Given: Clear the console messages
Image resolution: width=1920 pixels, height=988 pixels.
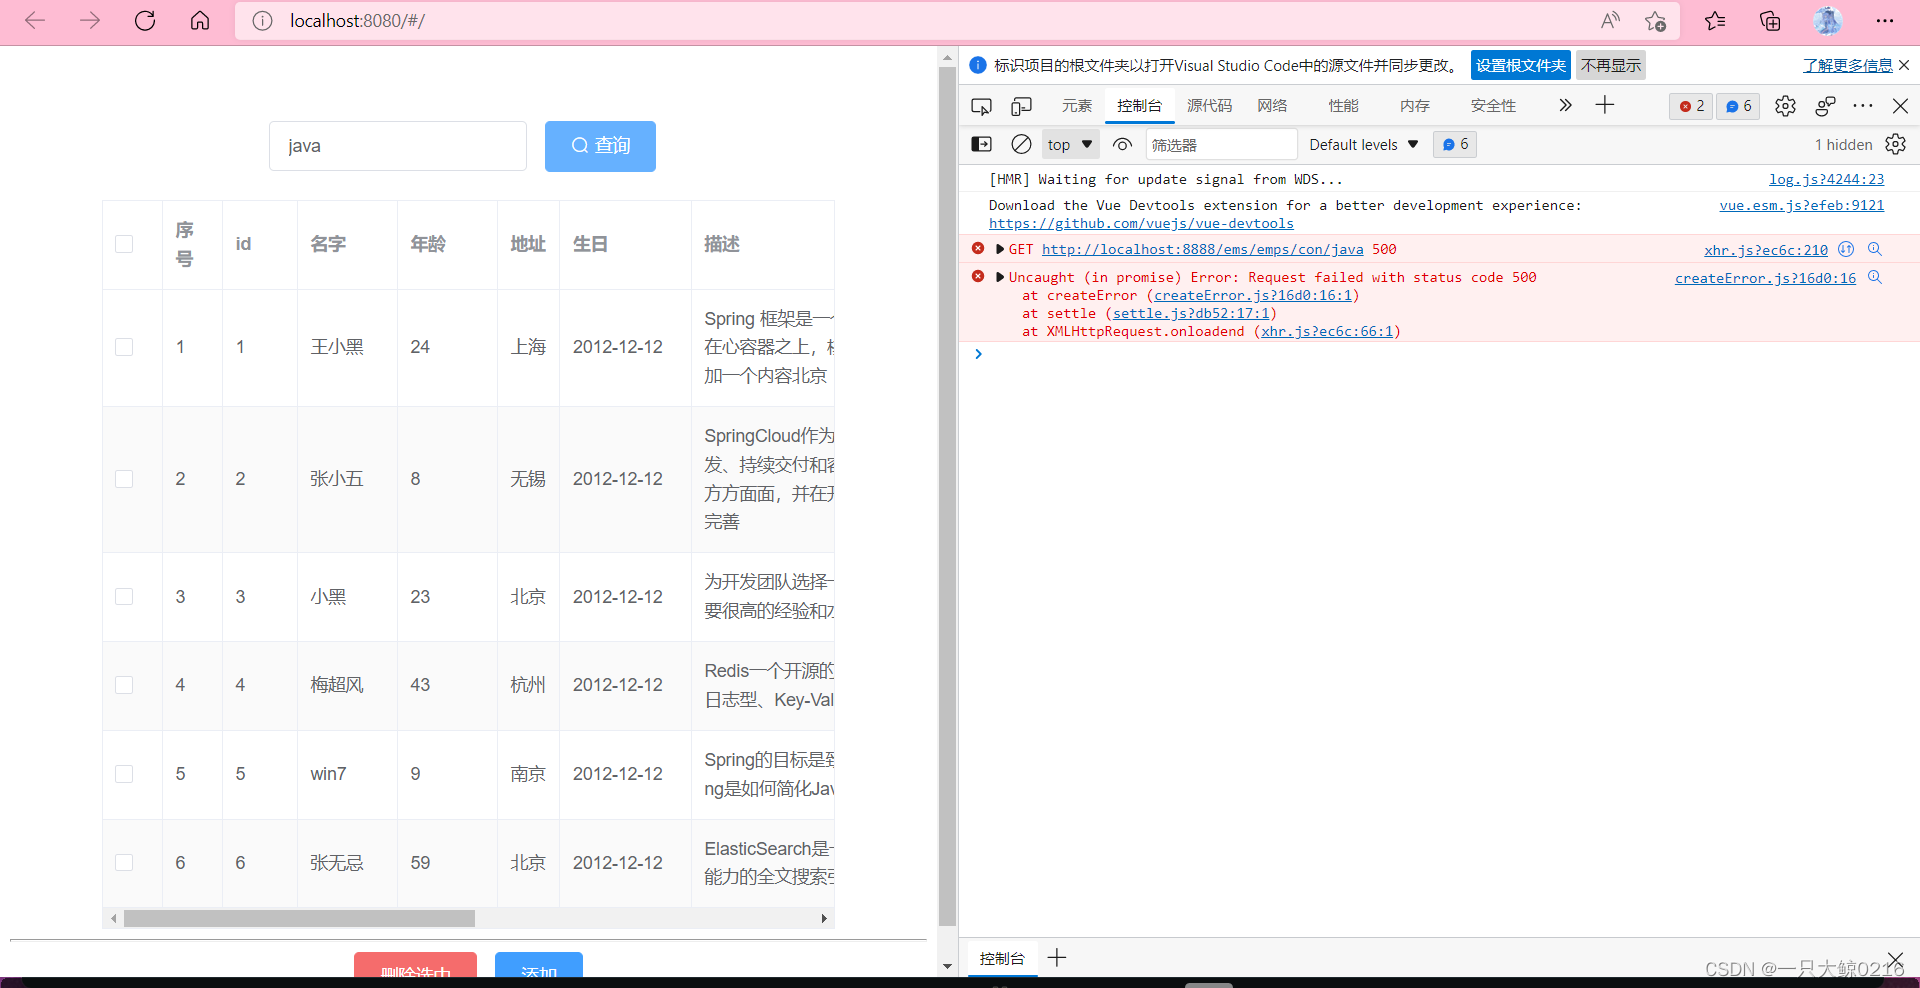Looking at the screenshot, I should point(1021,144).
